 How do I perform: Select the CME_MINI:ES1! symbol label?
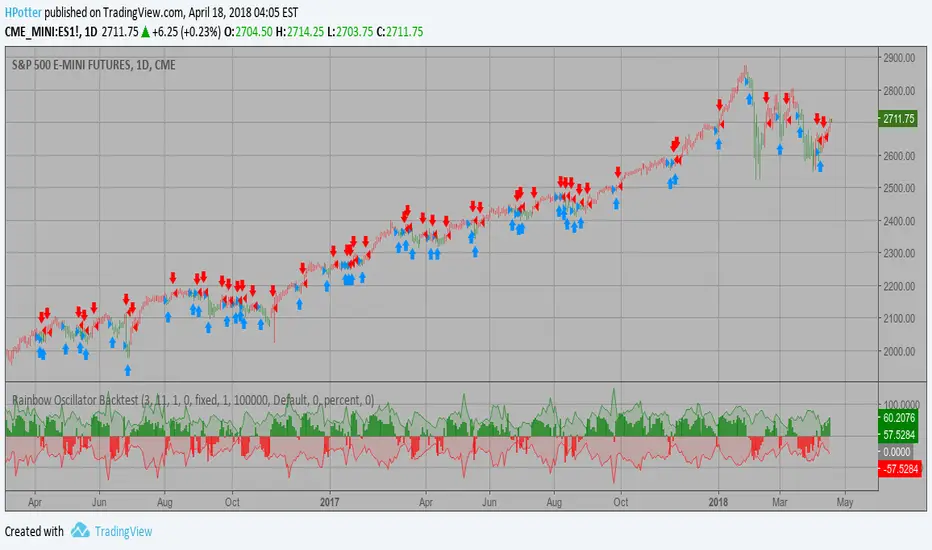[42, 32]
